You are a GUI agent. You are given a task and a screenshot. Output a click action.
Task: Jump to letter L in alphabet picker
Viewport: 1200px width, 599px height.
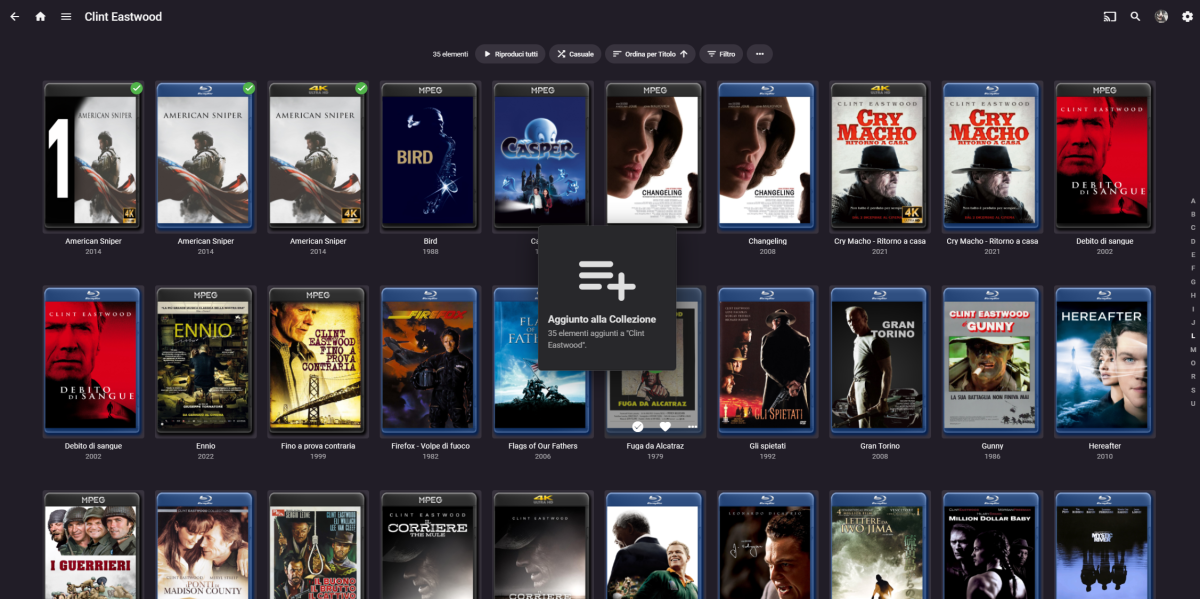pos(1192,336)
